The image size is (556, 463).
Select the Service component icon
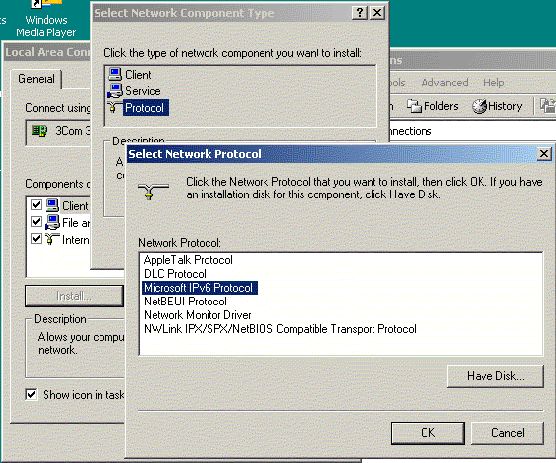115,91
